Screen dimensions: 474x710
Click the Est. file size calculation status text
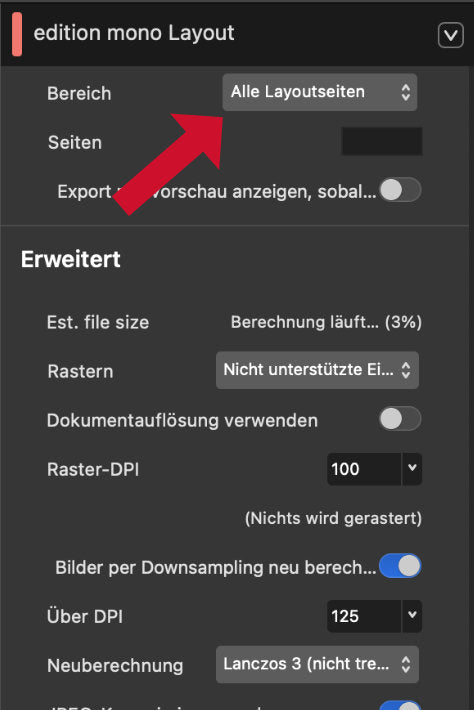tap(326, 322)
